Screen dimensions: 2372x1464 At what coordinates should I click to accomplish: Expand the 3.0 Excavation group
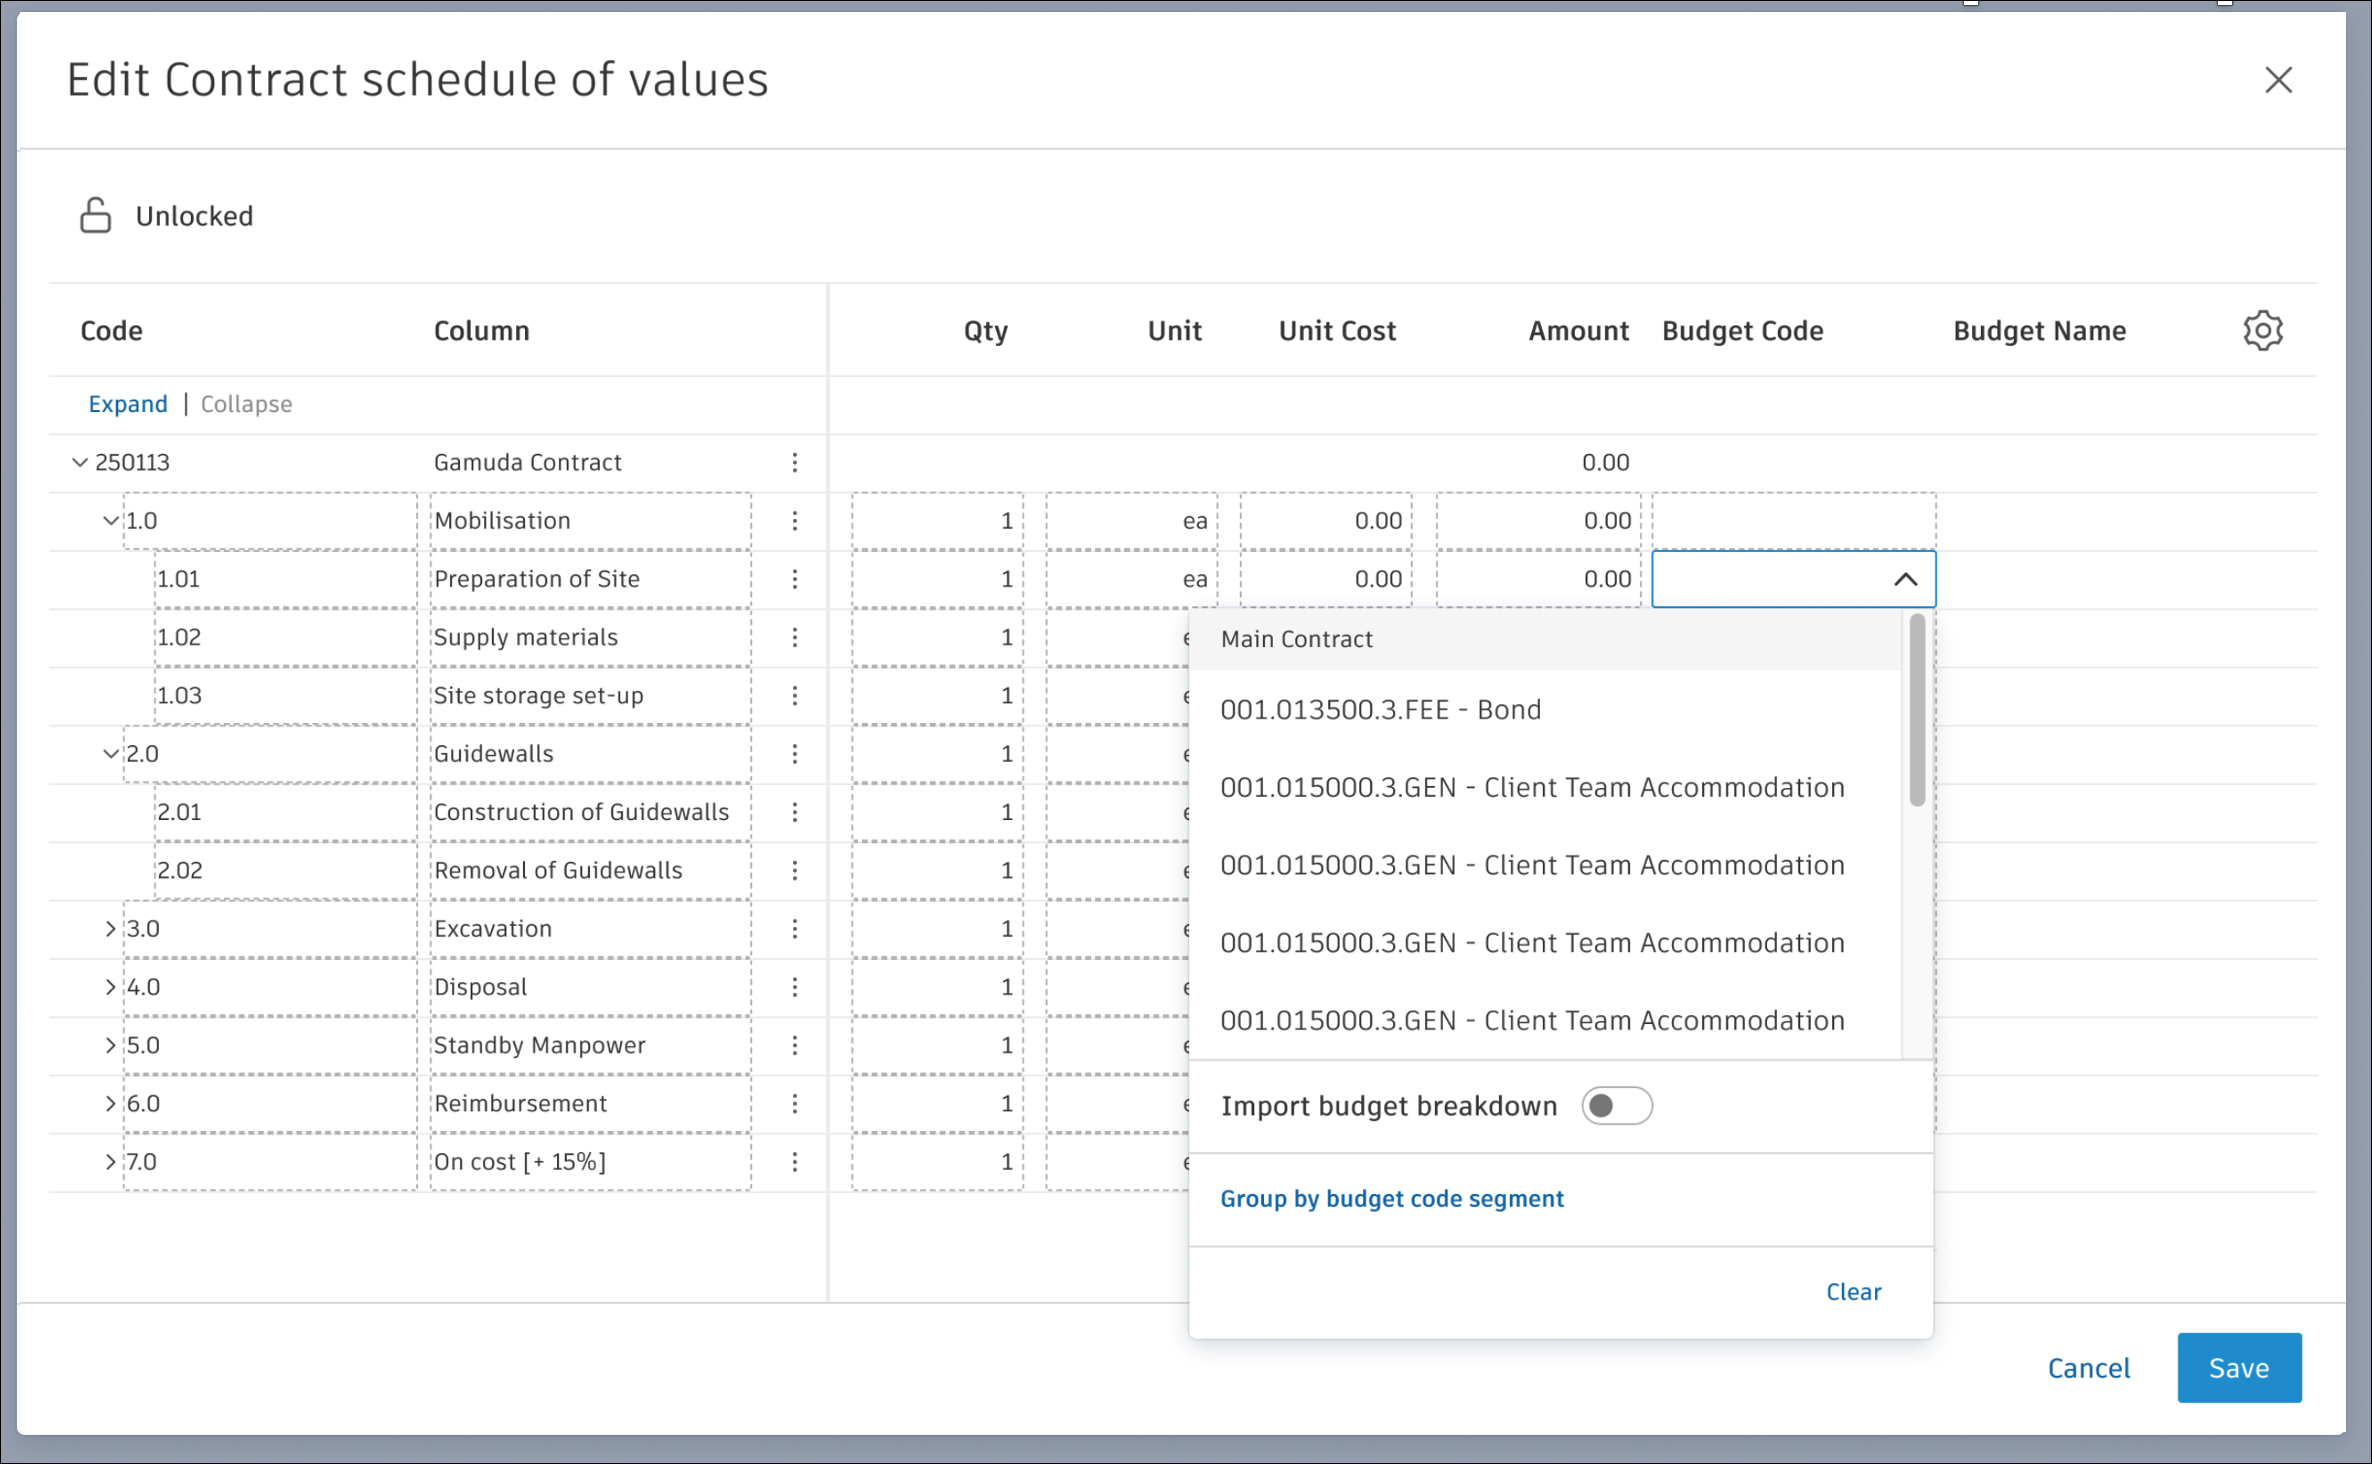pyautogui.click(x=110, y=928)
